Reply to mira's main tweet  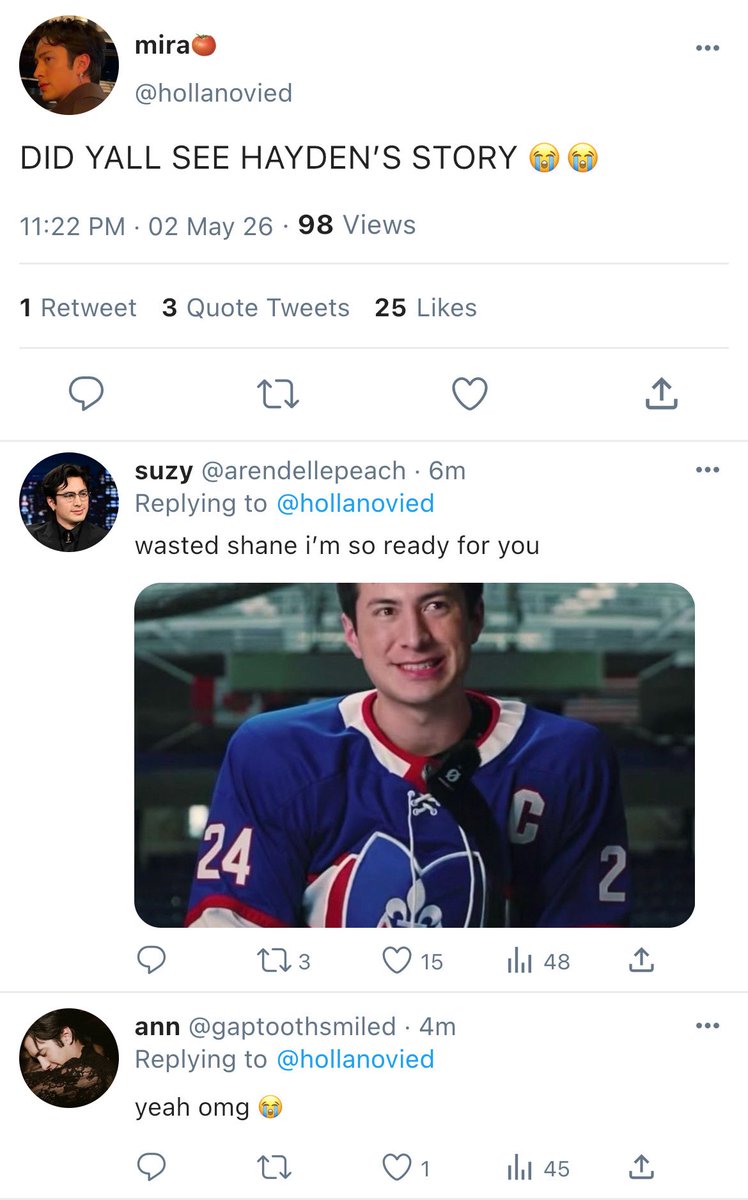point(86,394)
